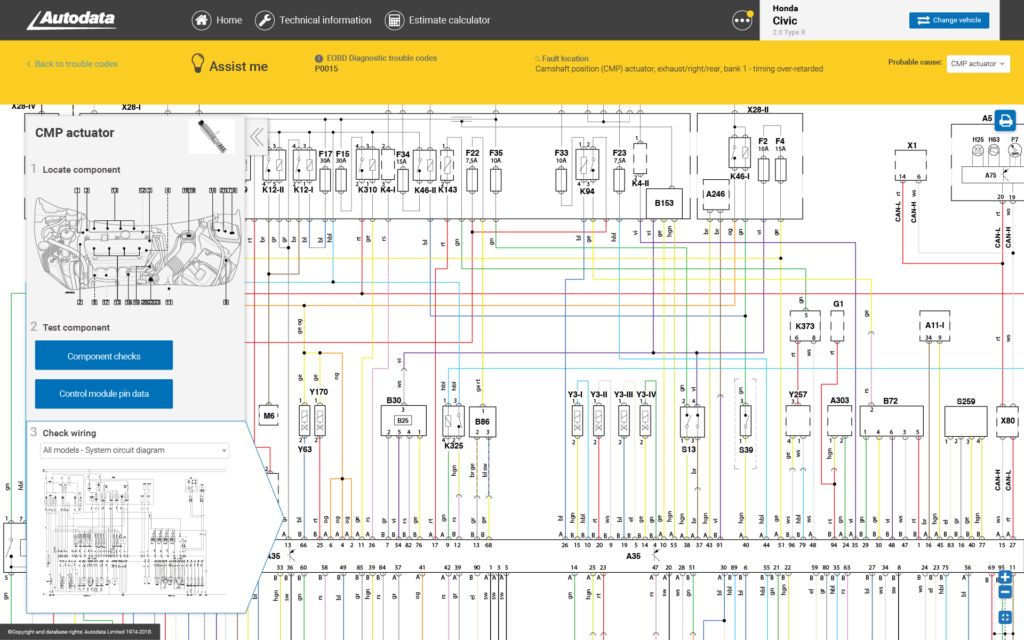Open Technical information wrench icon
The width and height of the screenshot is (1024, 640).
coord(265,20)
